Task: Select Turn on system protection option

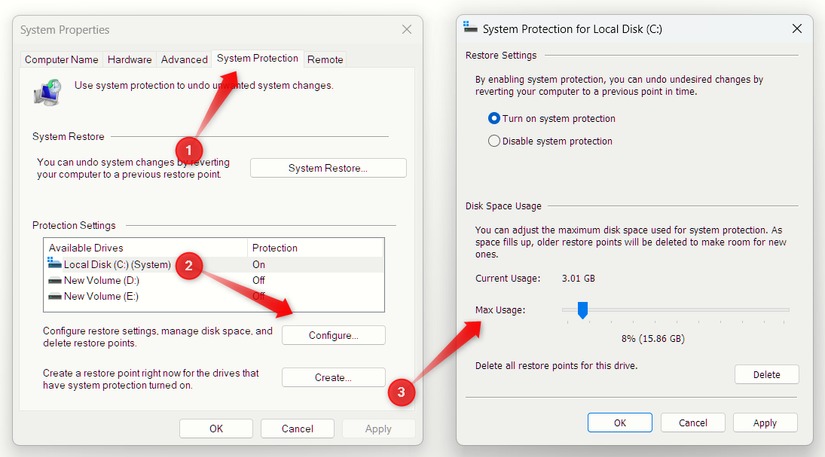Action: coord(494,118)
